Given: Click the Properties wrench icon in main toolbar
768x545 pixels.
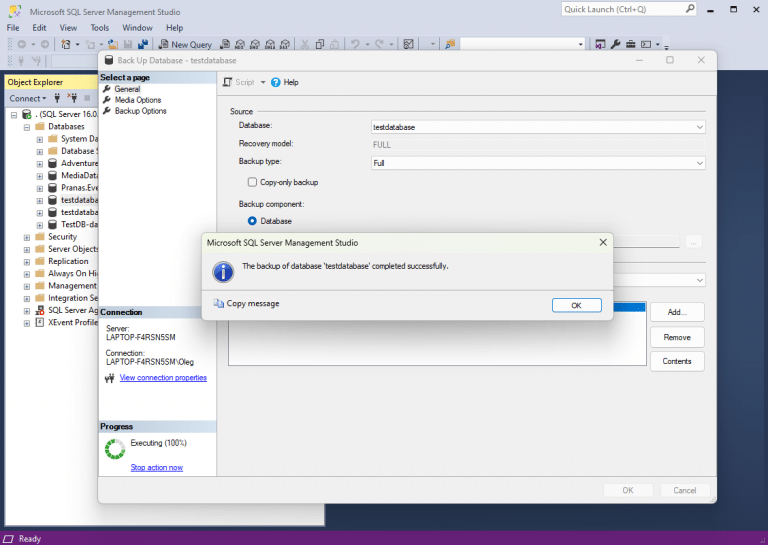Looking at the screenshot, I should click(616, 45).
